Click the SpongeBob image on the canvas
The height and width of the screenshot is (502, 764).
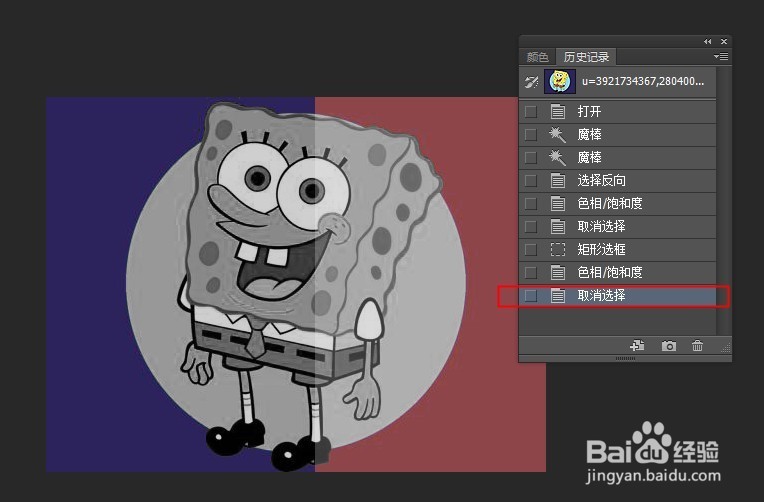point(296,284)
